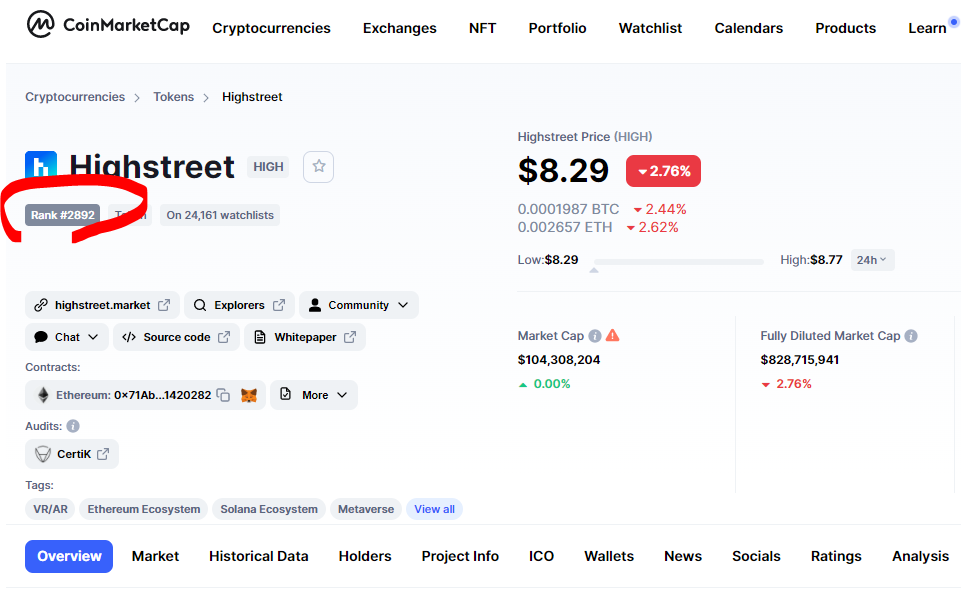Click the Fully Diluted Market Cap info icon
This screenshot has width=961, height=598.
point(911,336)
